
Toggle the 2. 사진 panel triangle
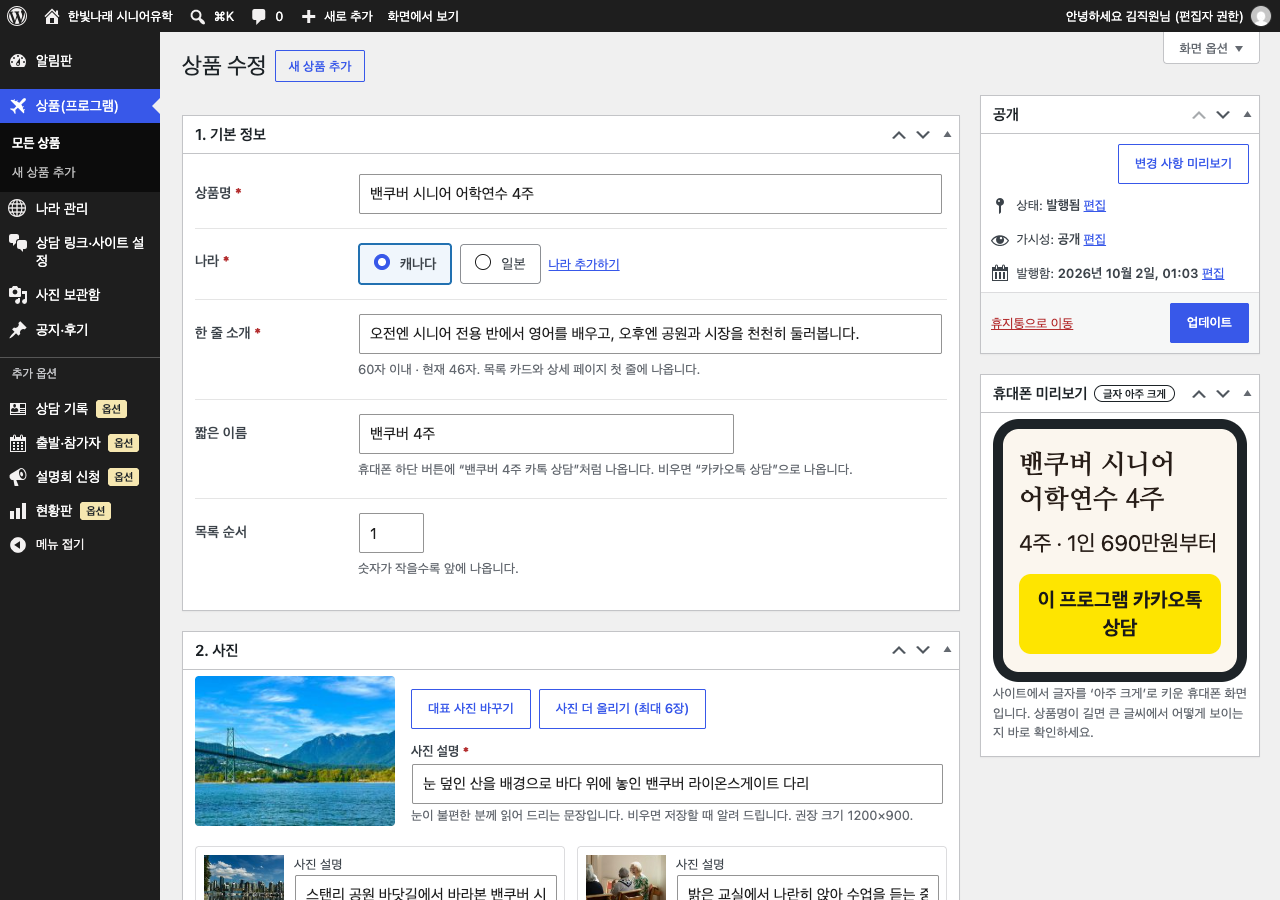coord(947,650)
